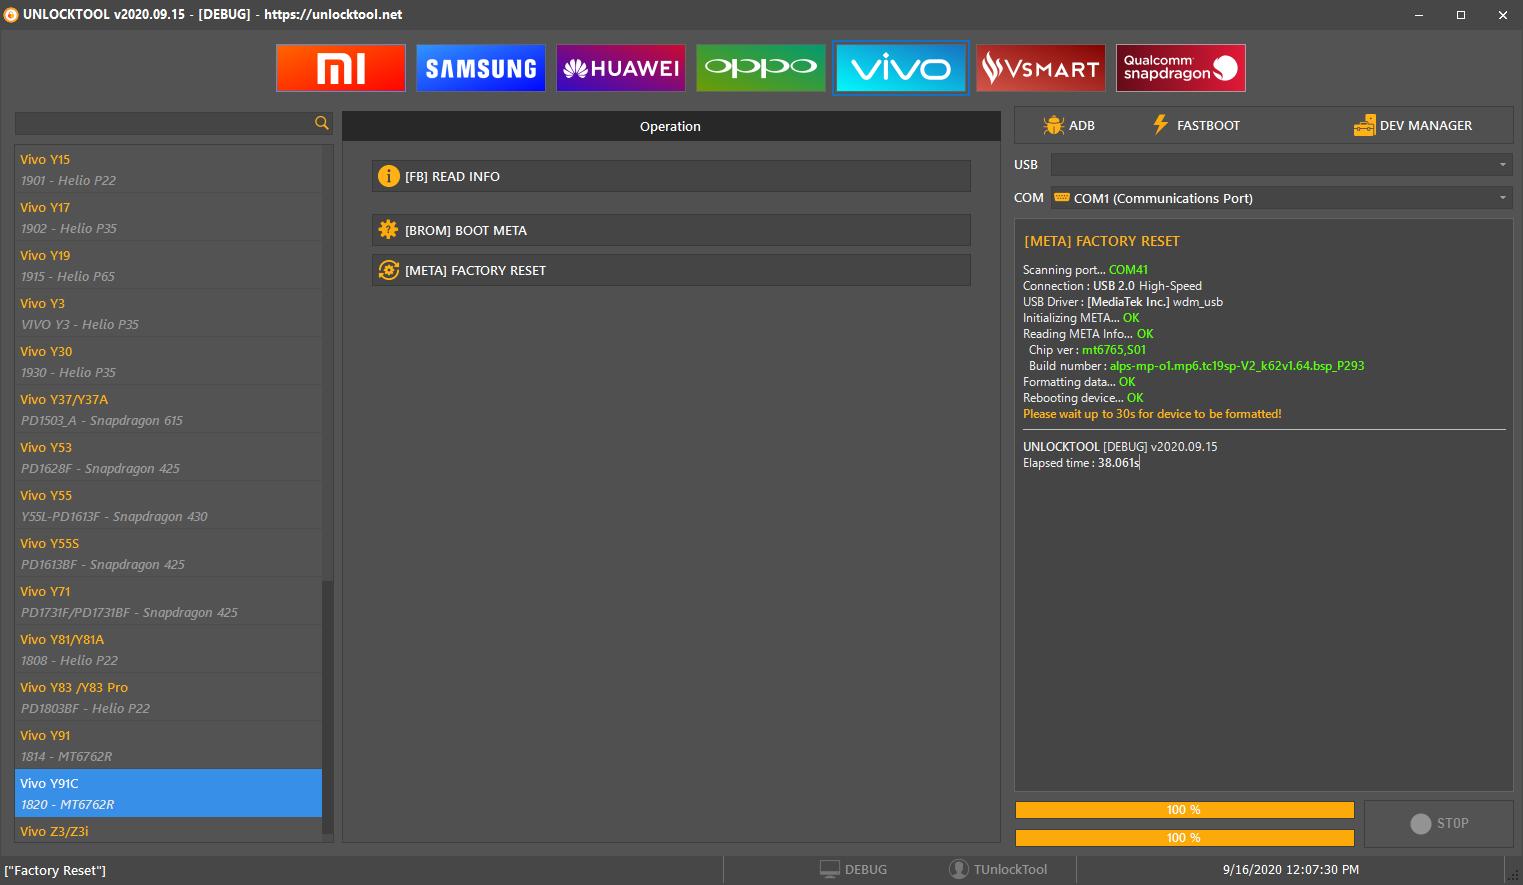Image resolution: width=1523 pixels, height=885 pixels.
Task: Run [BROM] BOOT META operation
Action: click(x=671, y=230)
